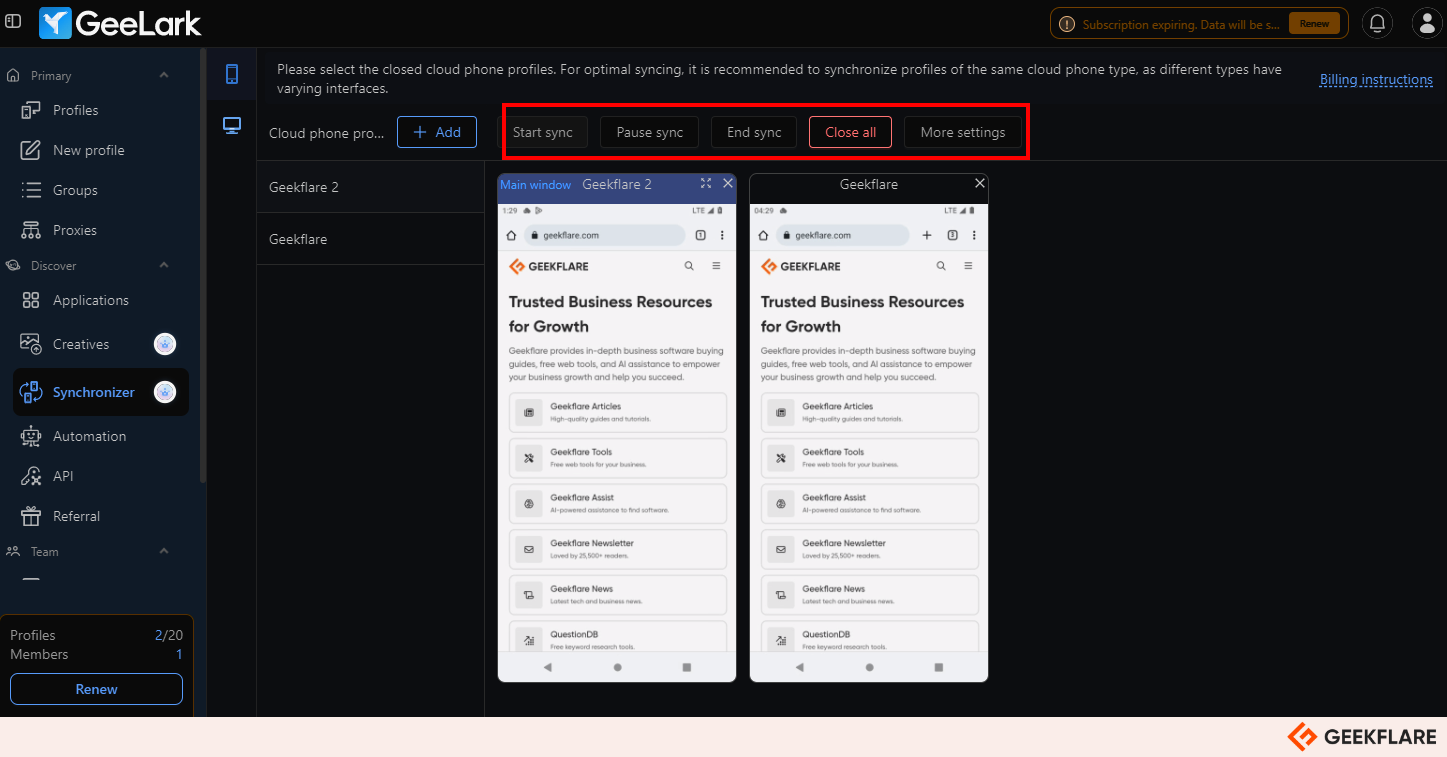Click the Renew button at the sidebar bottom
Viewport: 1447px width, 757px height.
(x=96, y=689)
